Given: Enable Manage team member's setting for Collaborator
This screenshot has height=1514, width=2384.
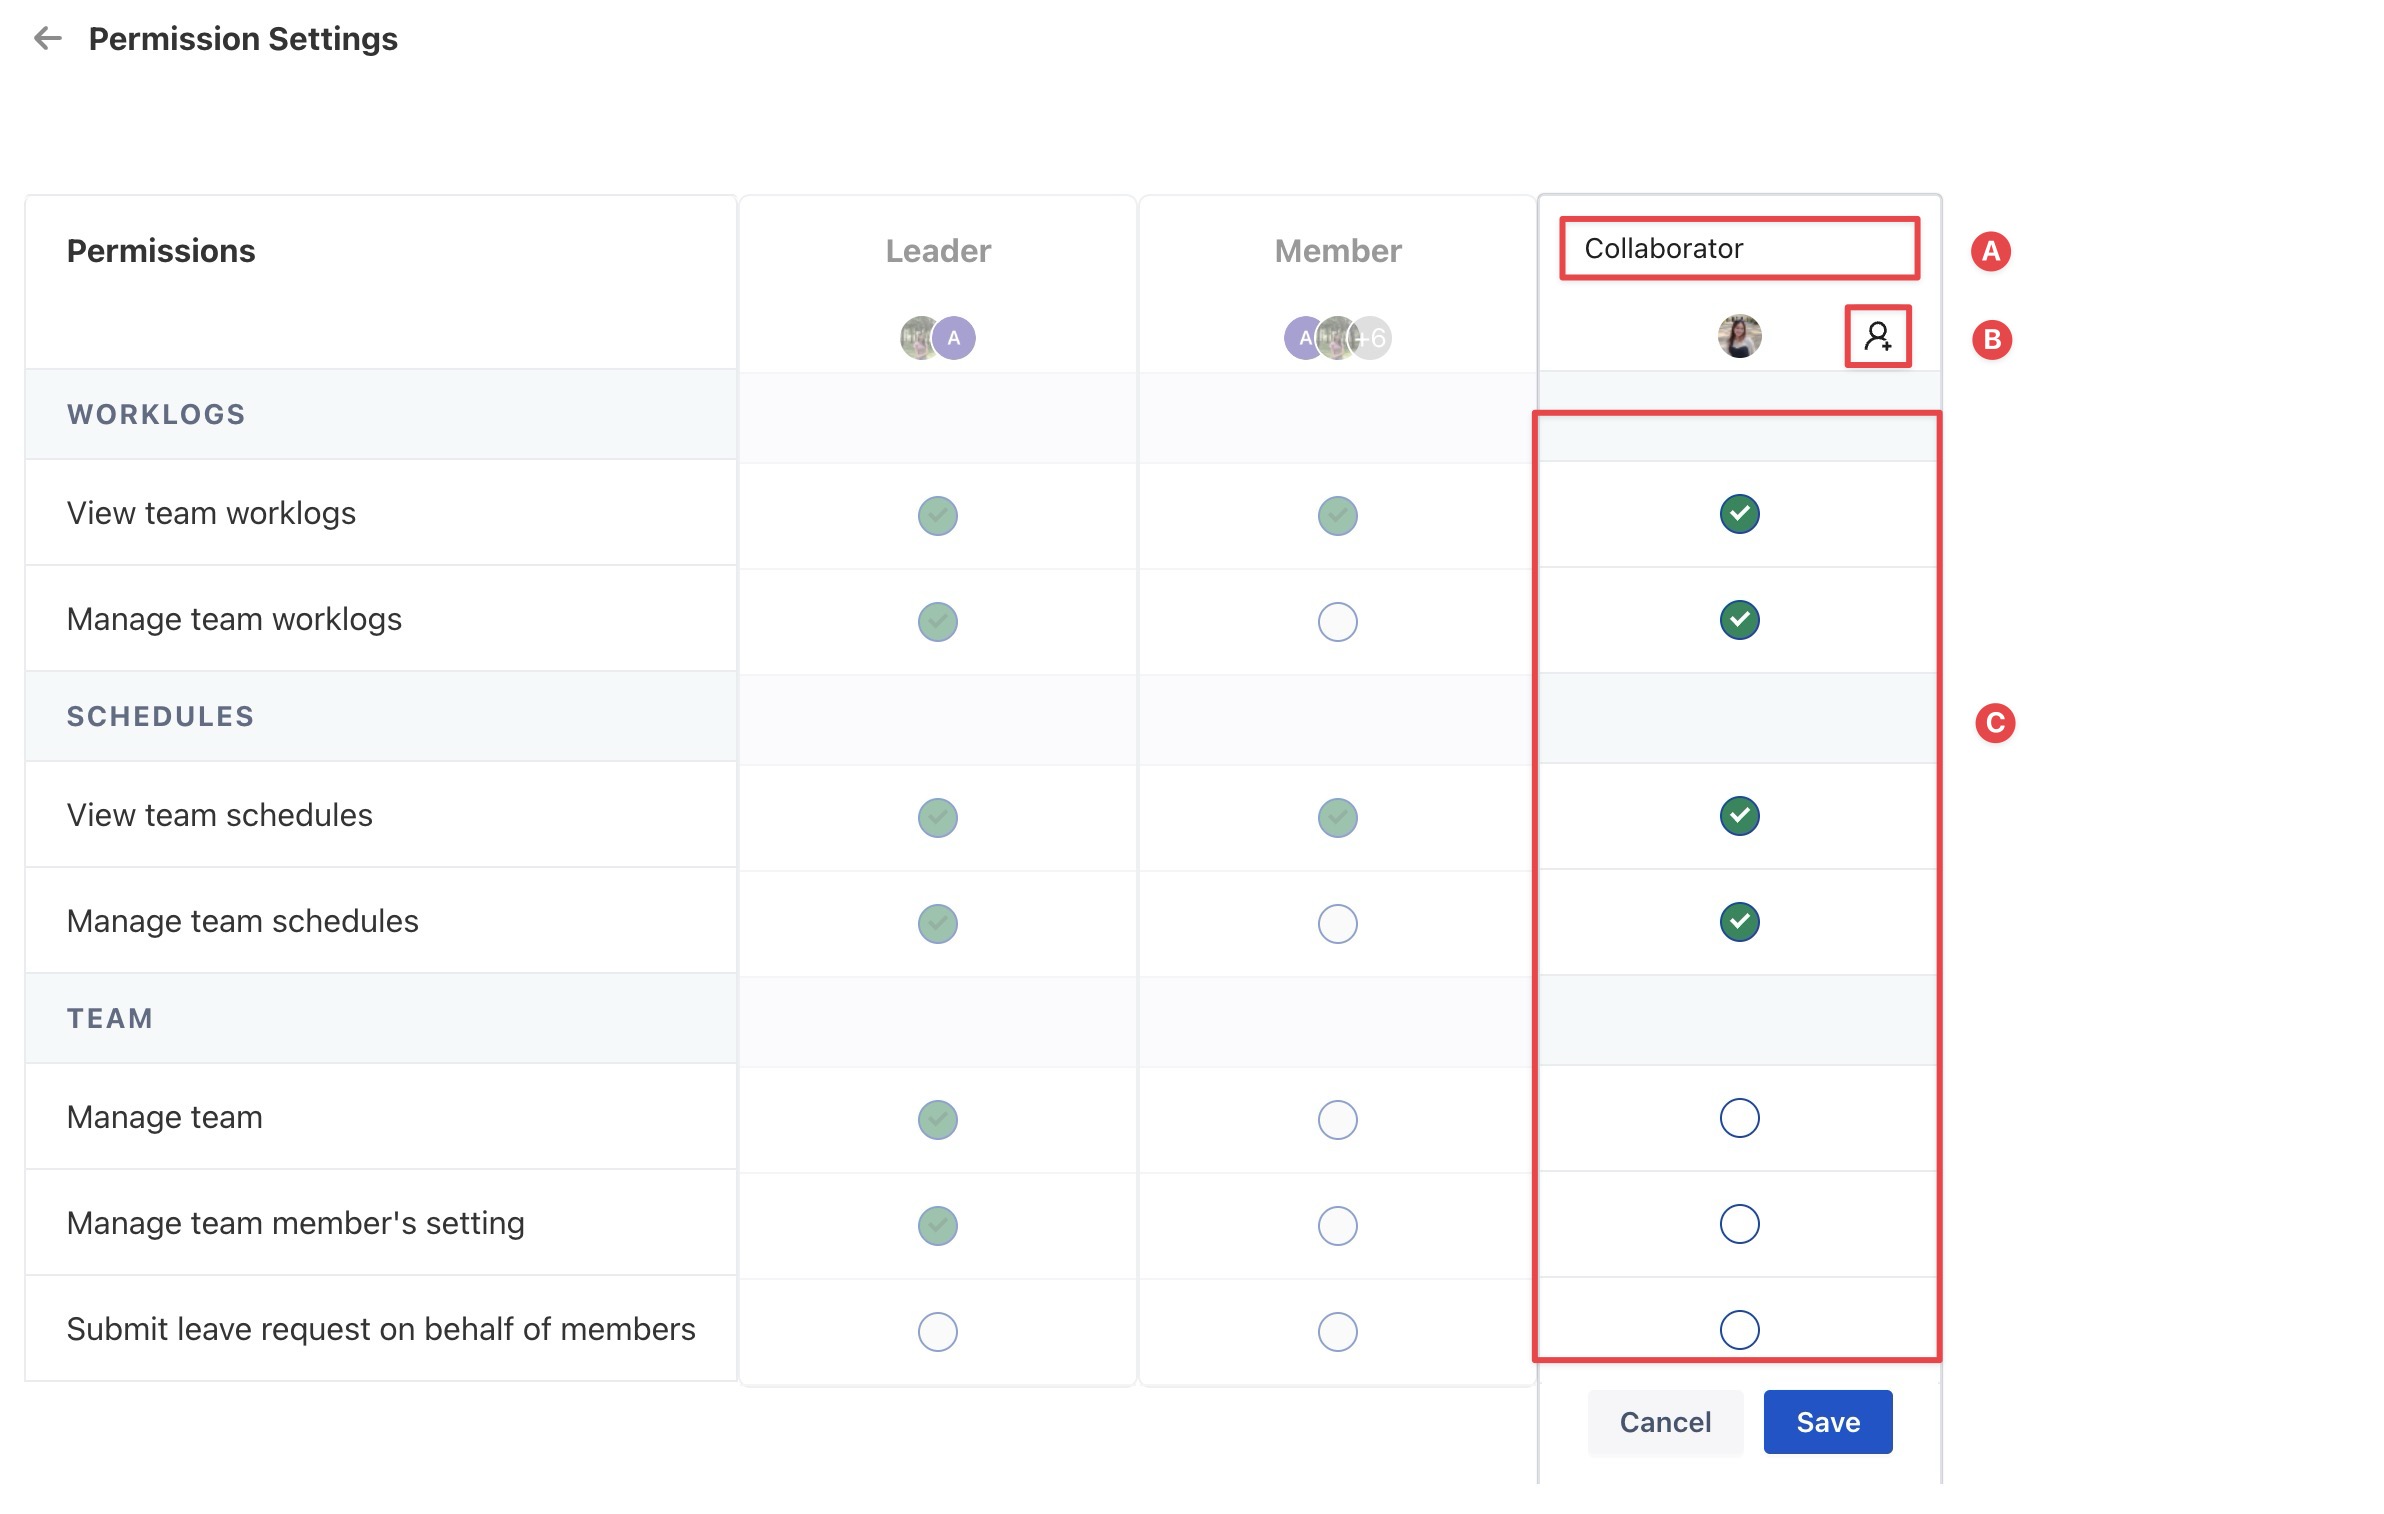Looking at the screenshot, I should 1739,1224.
